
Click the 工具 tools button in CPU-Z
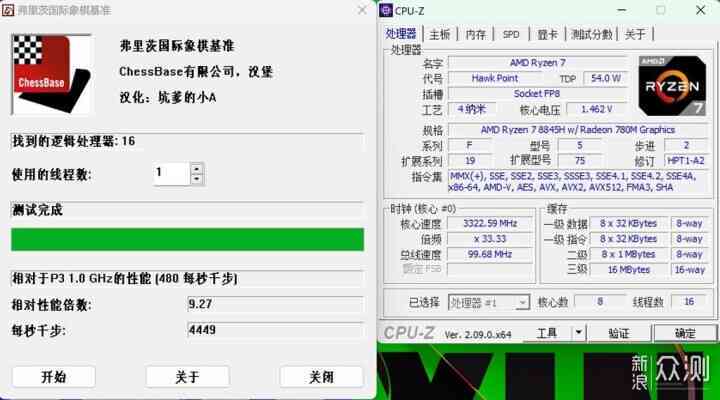click(546, 333)
